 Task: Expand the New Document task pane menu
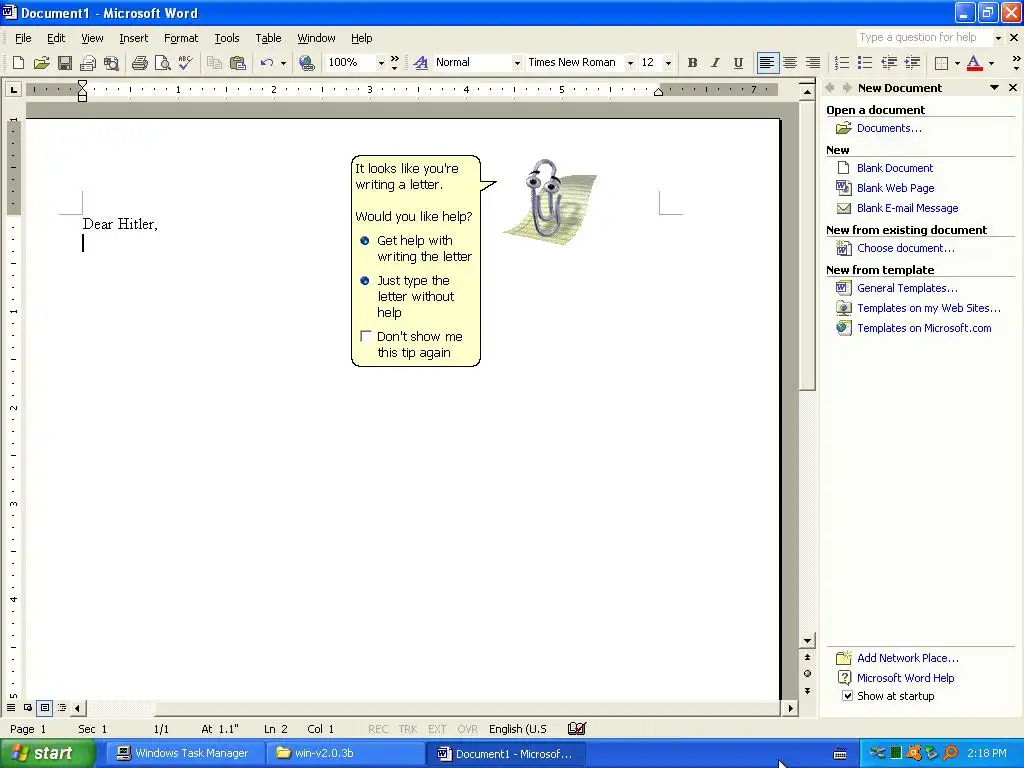pos(994,88)
